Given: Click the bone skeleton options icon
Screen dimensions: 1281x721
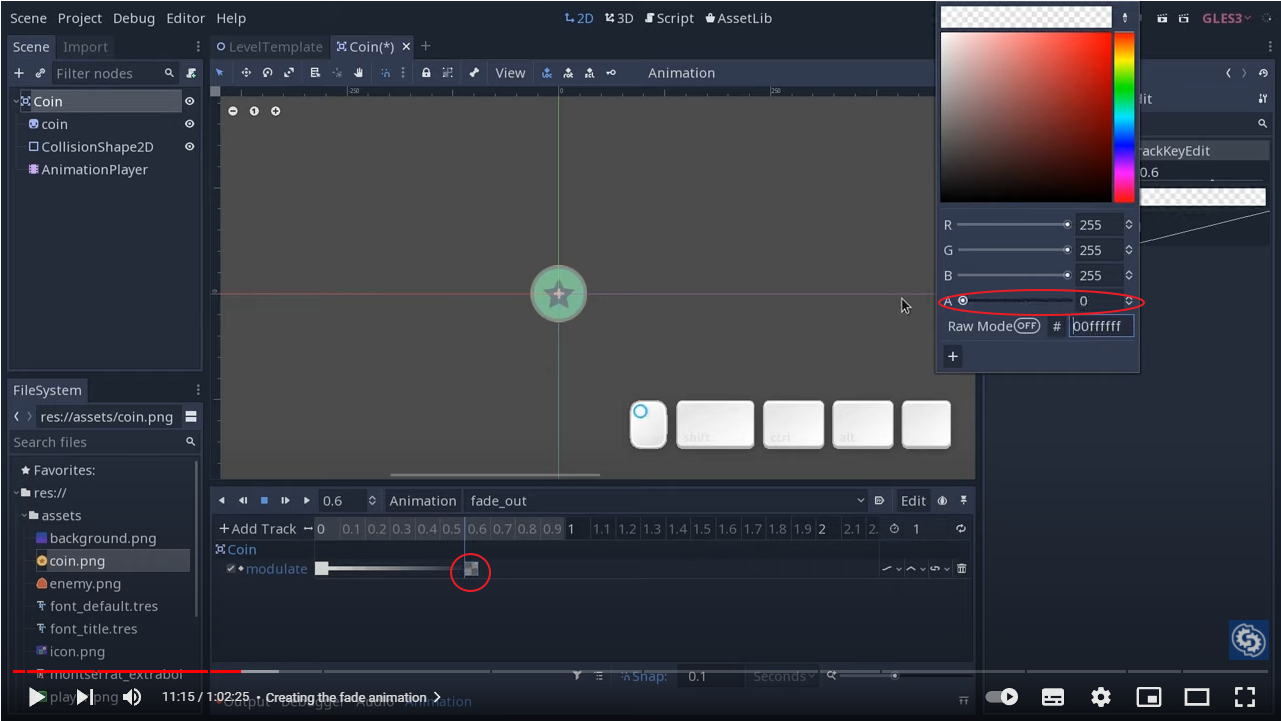Looking at the screenshot, I should coord(474,73).
